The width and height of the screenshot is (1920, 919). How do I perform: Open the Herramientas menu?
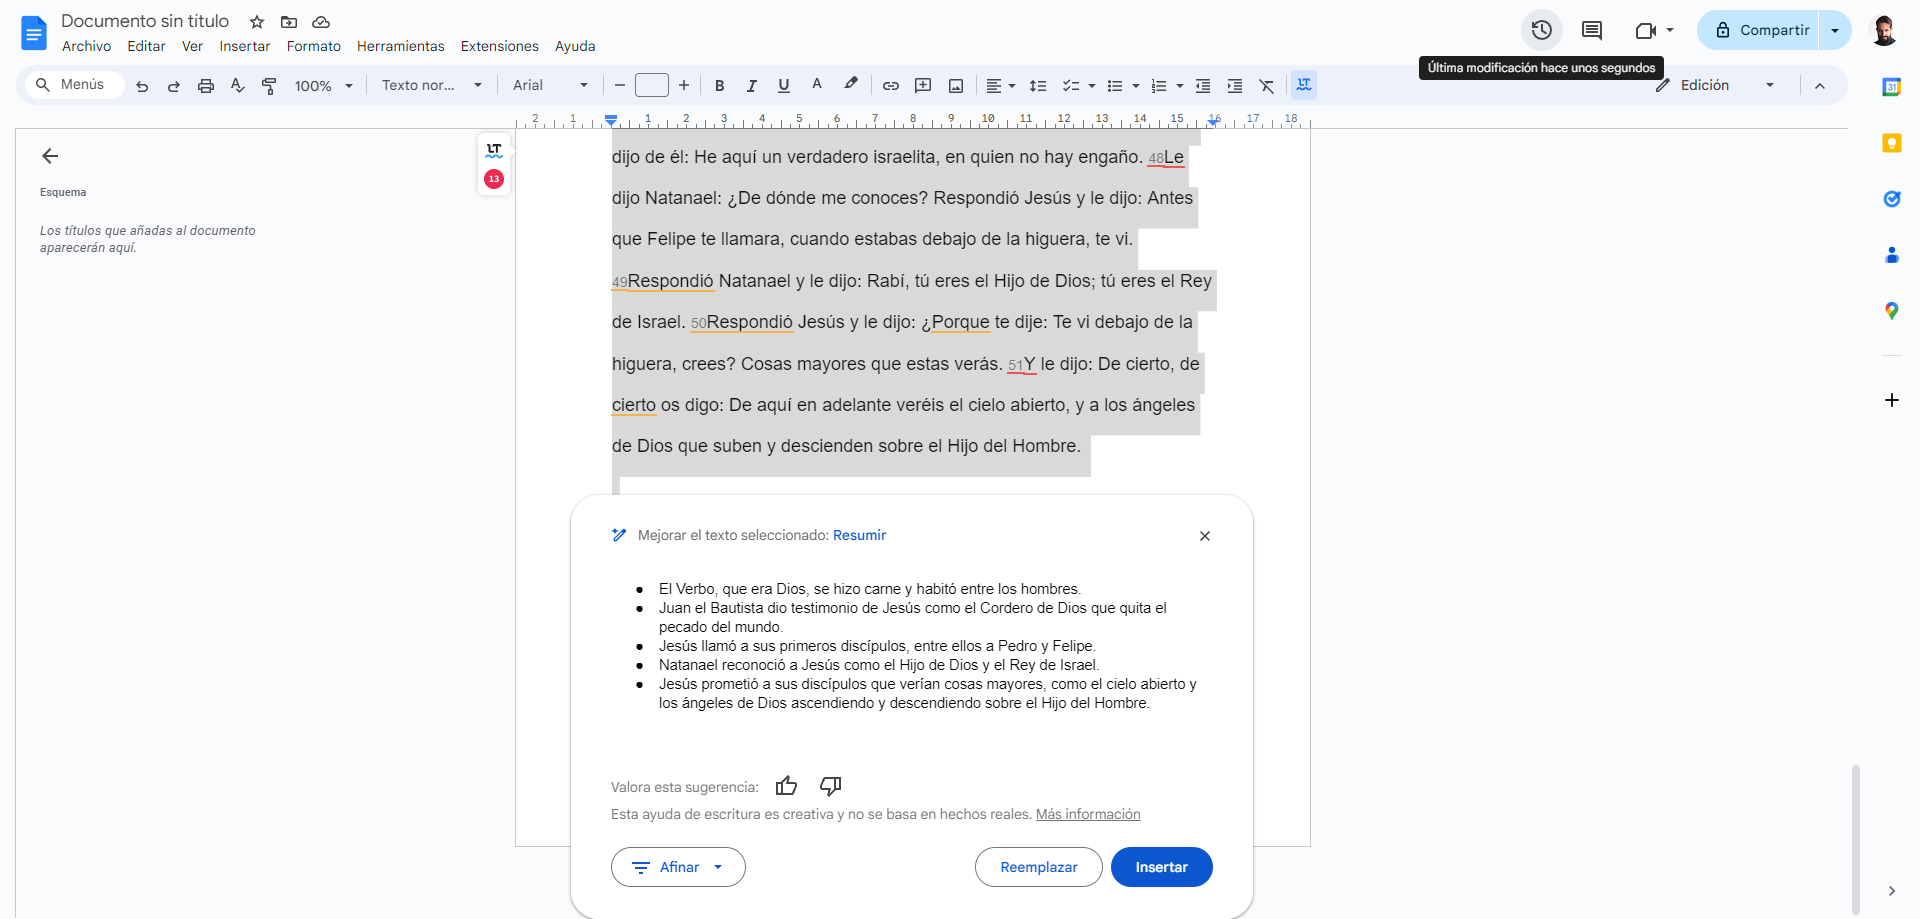[x=400, y=46]
